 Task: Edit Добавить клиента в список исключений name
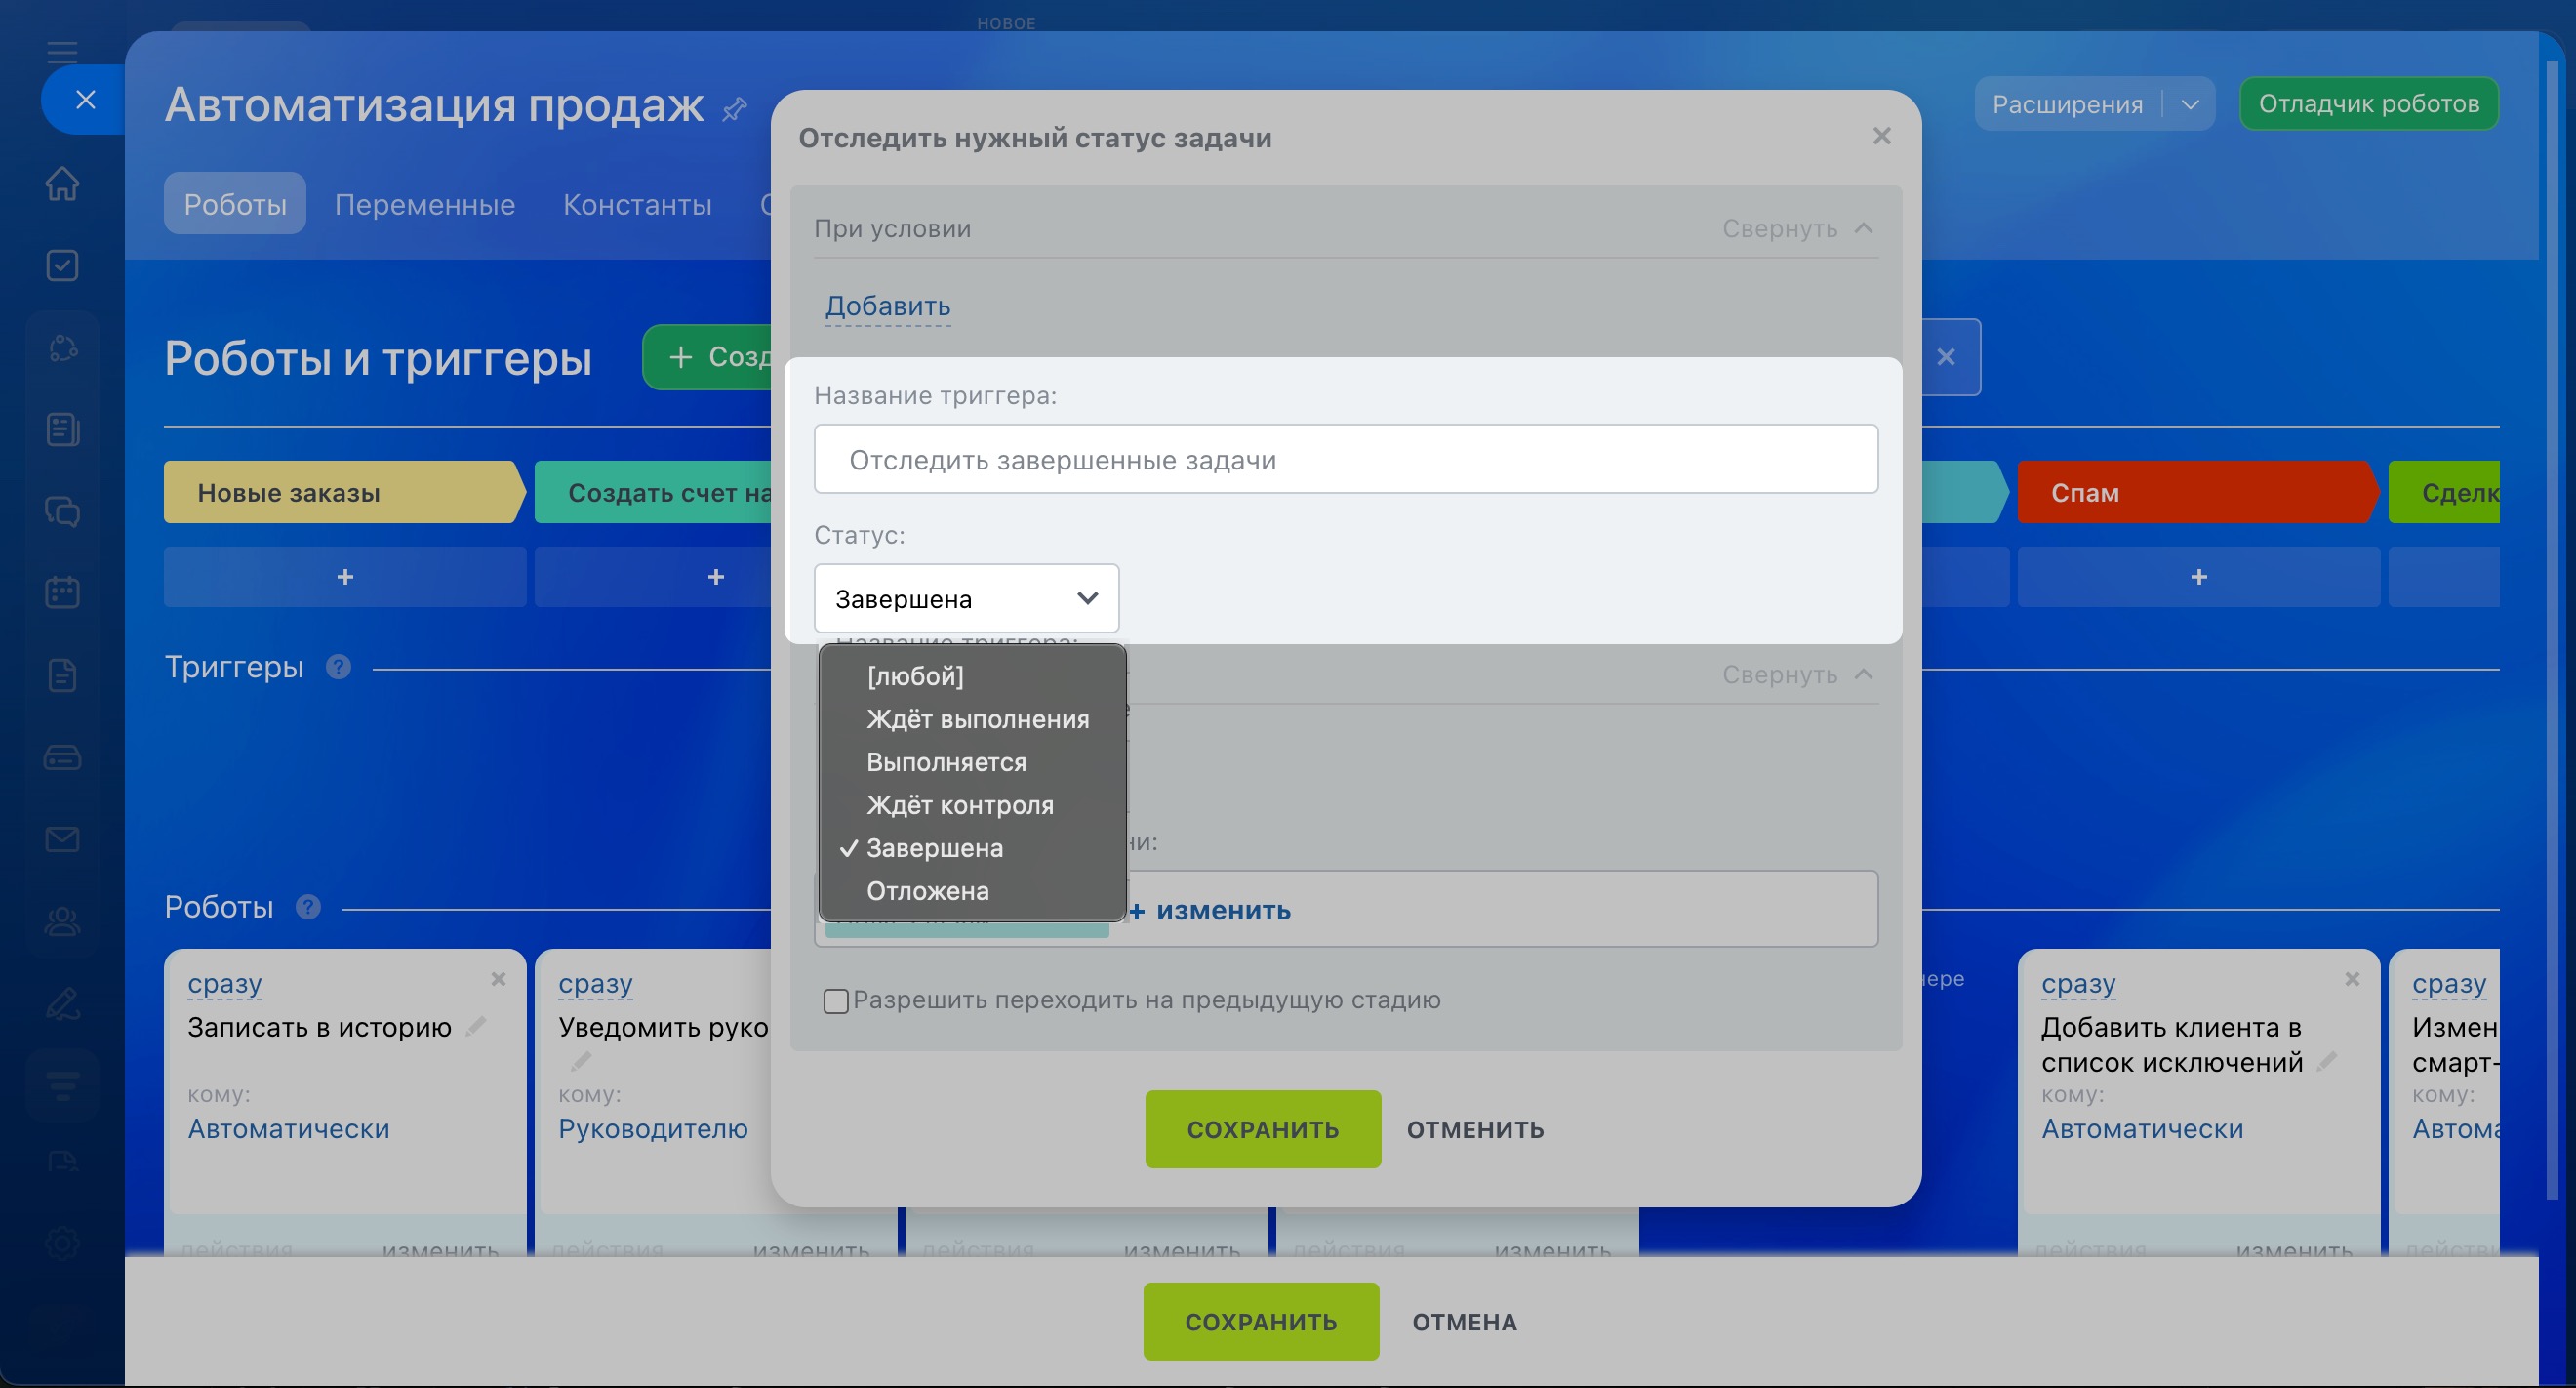pyautogui.click(x=2327, y=1061)
